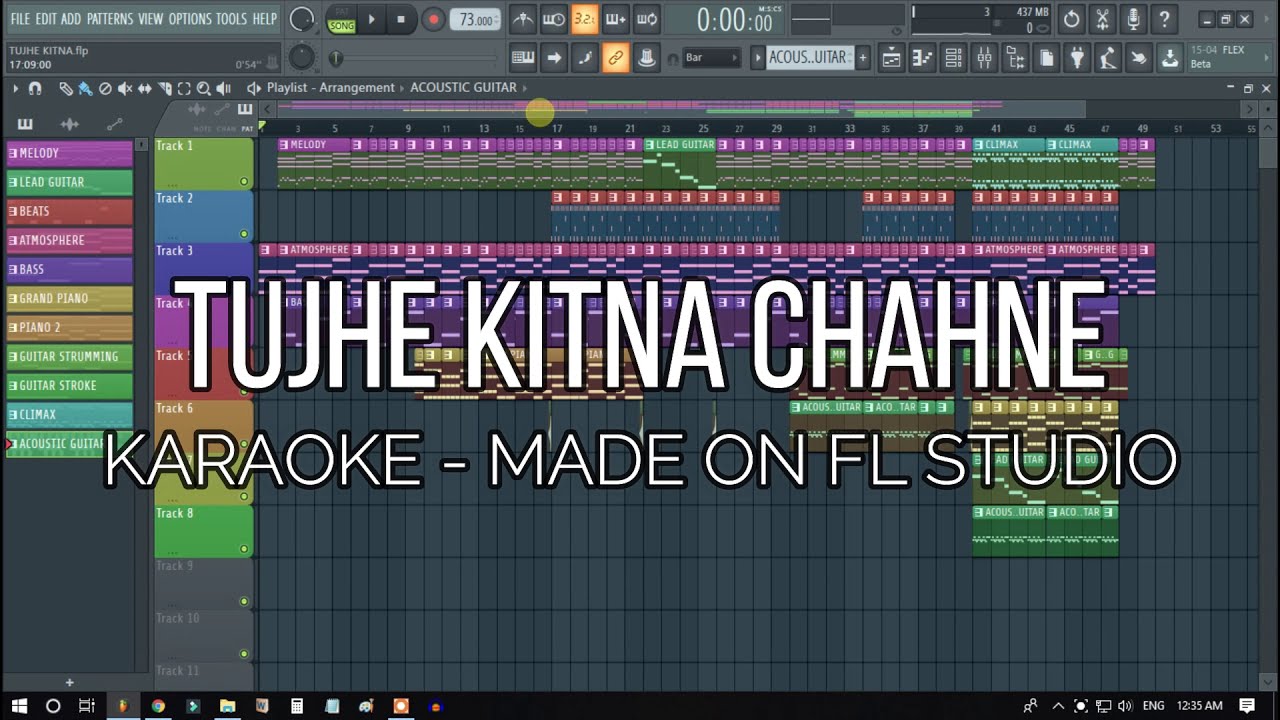Click the 0:00:00 time display
Viewport: 1280px width, 720px height.
[735, 19]
